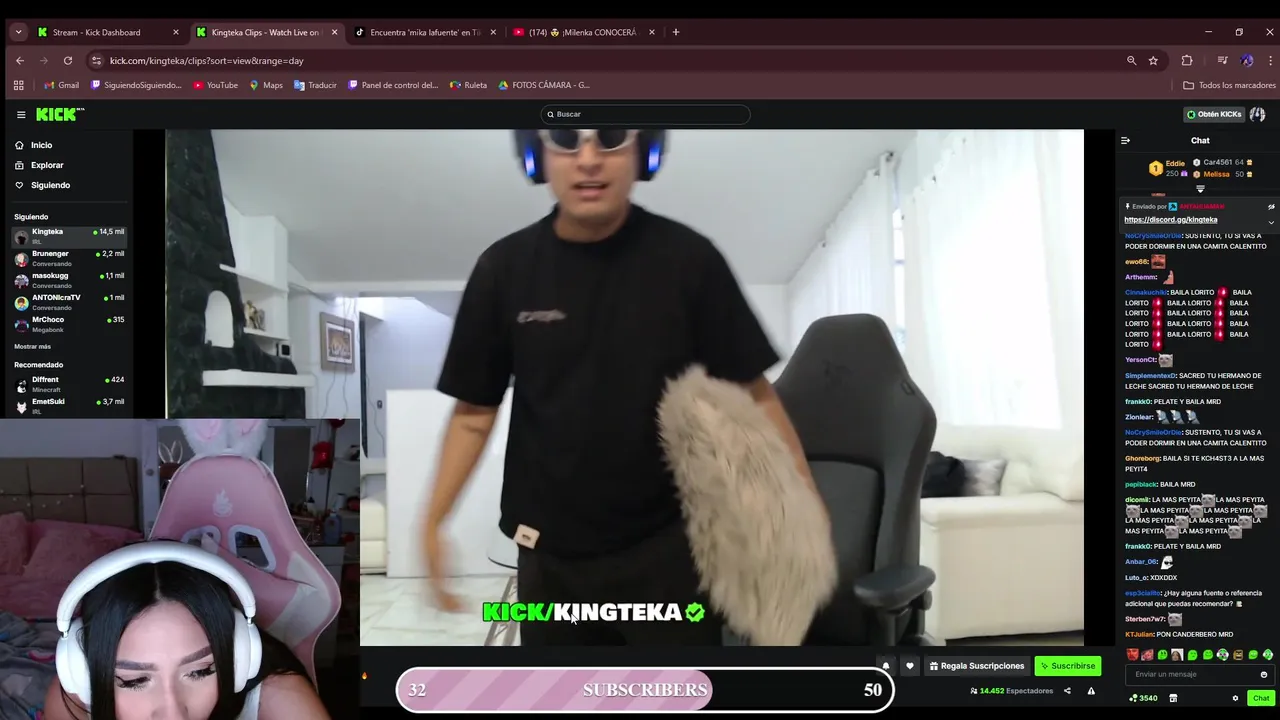Open the Kingteka followed channel
This screenshot has width=1280, height=720.
tap(69, 236)
